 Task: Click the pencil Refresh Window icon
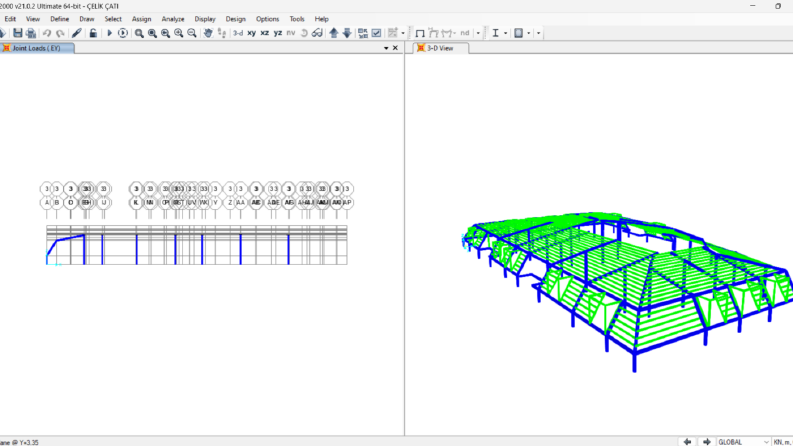(77, 33)
